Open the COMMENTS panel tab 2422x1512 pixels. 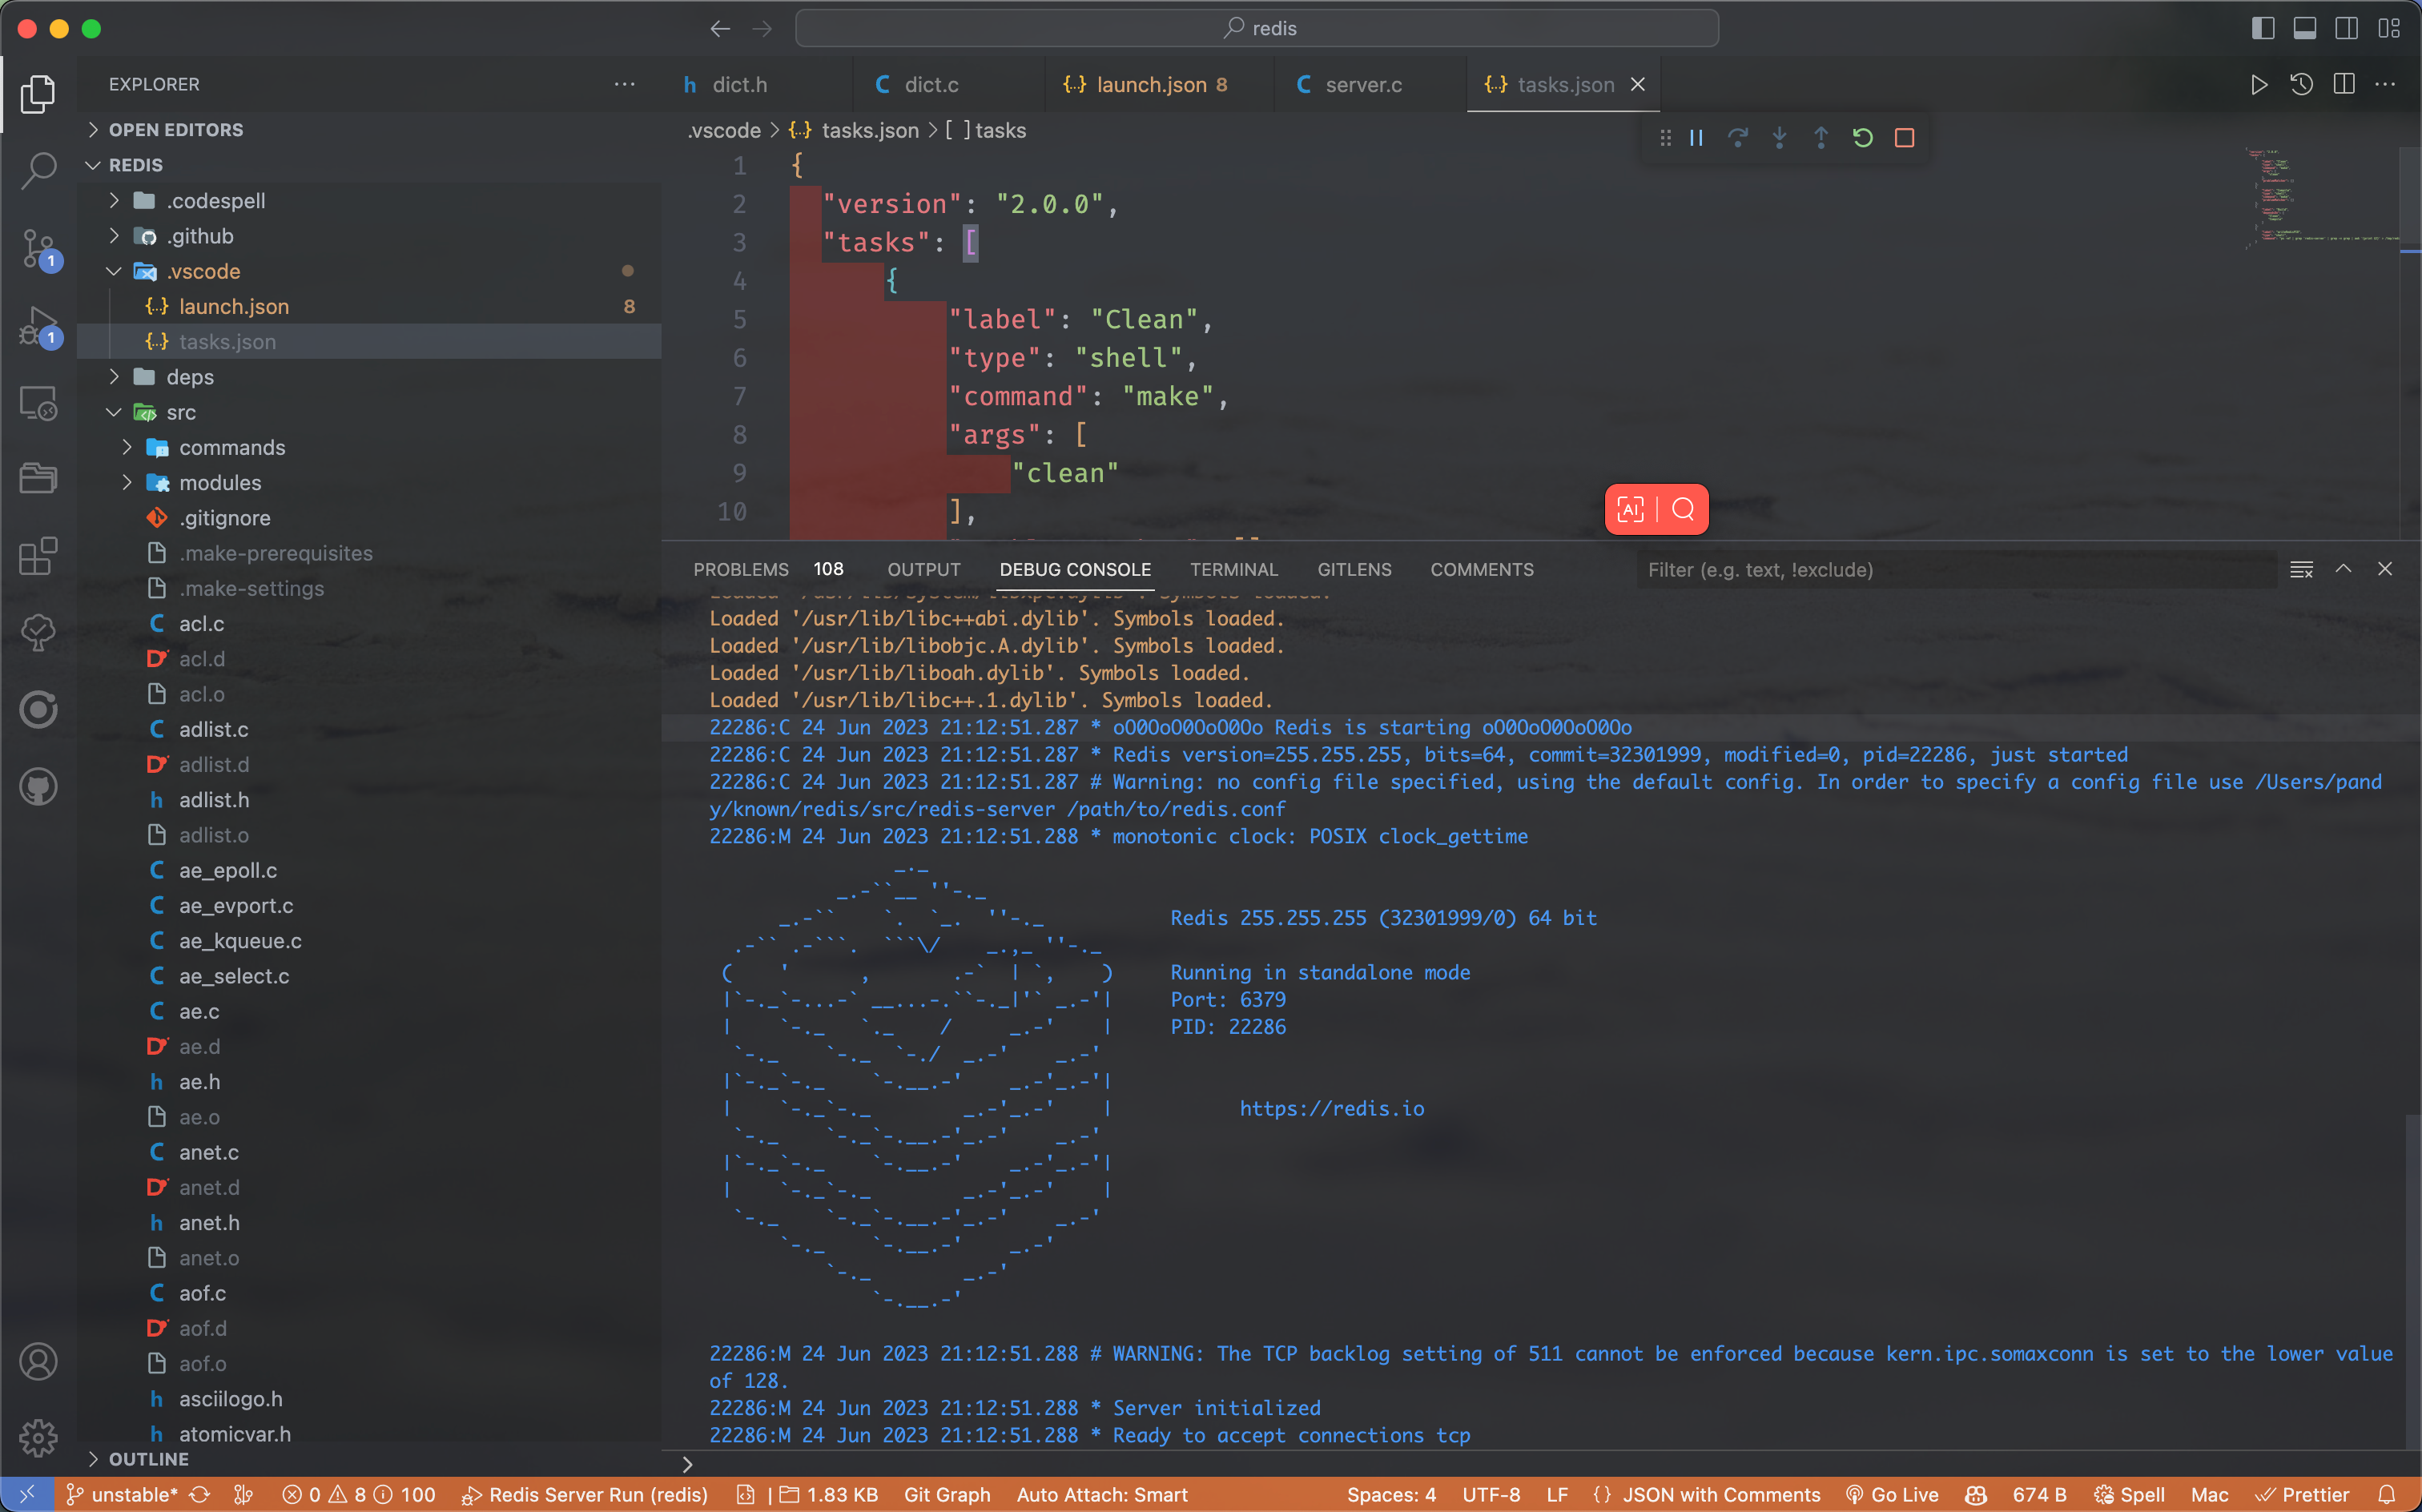click(1482, 569)
